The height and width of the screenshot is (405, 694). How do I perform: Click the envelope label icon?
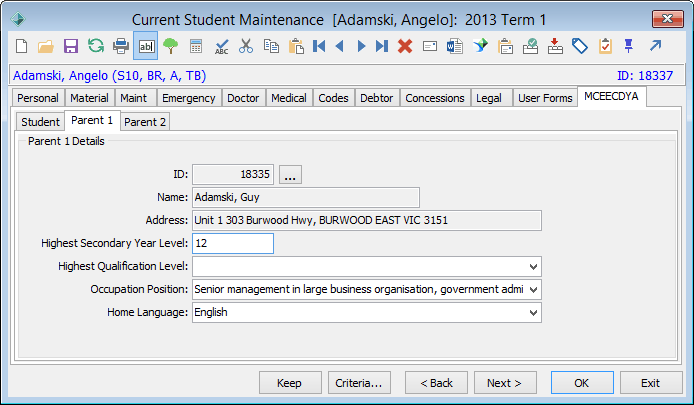click(x=430, y=46)
